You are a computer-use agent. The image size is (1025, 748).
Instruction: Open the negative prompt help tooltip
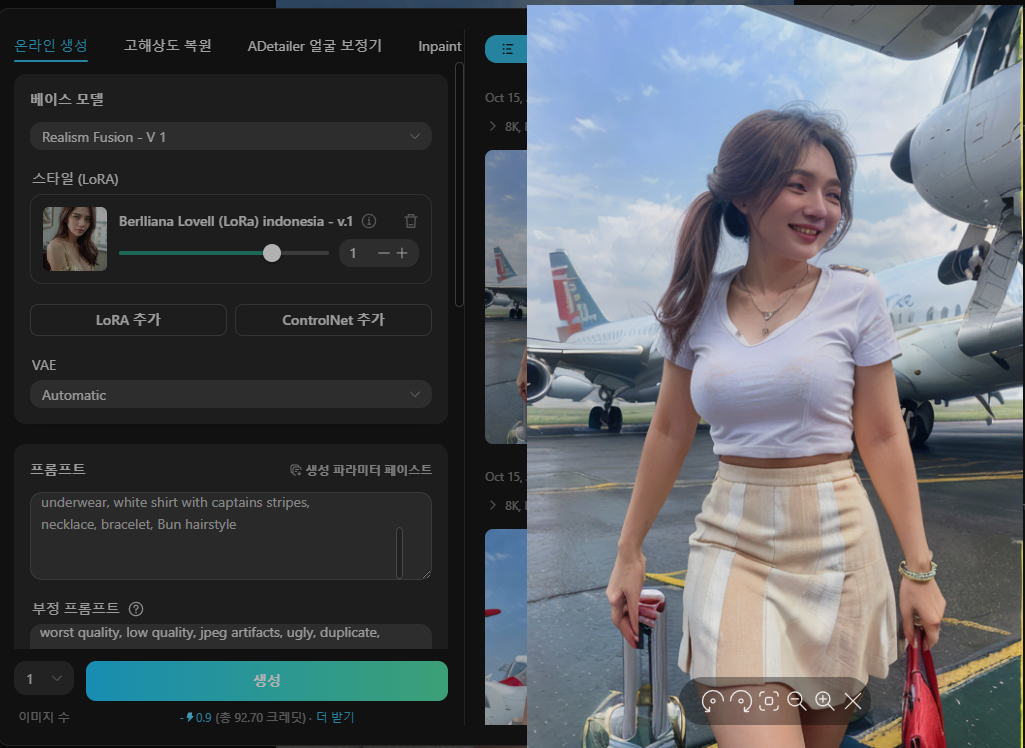(137, 609)
